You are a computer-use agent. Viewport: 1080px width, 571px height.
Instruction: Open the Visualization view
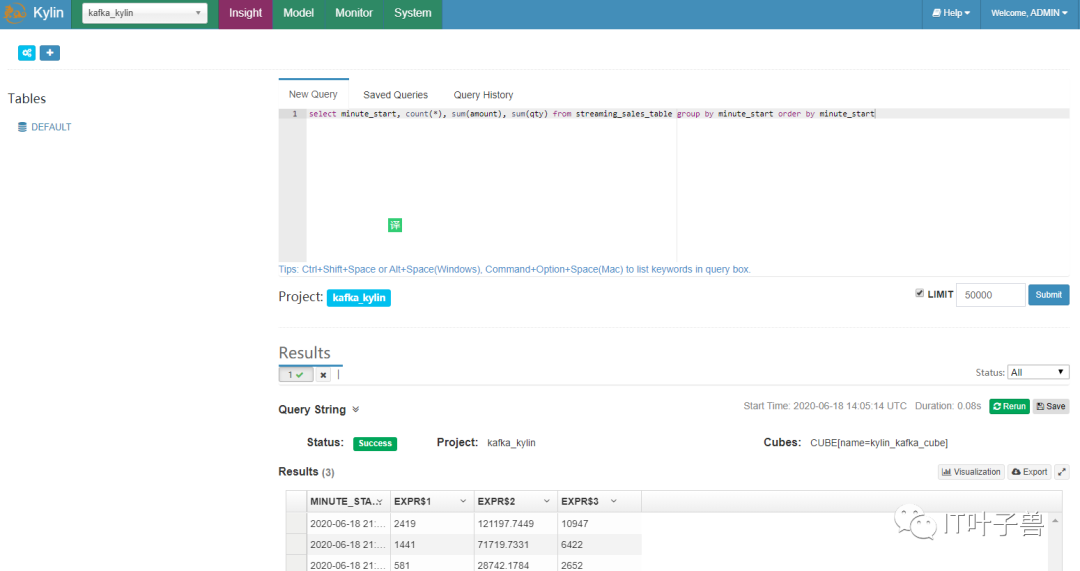[971, 472]
